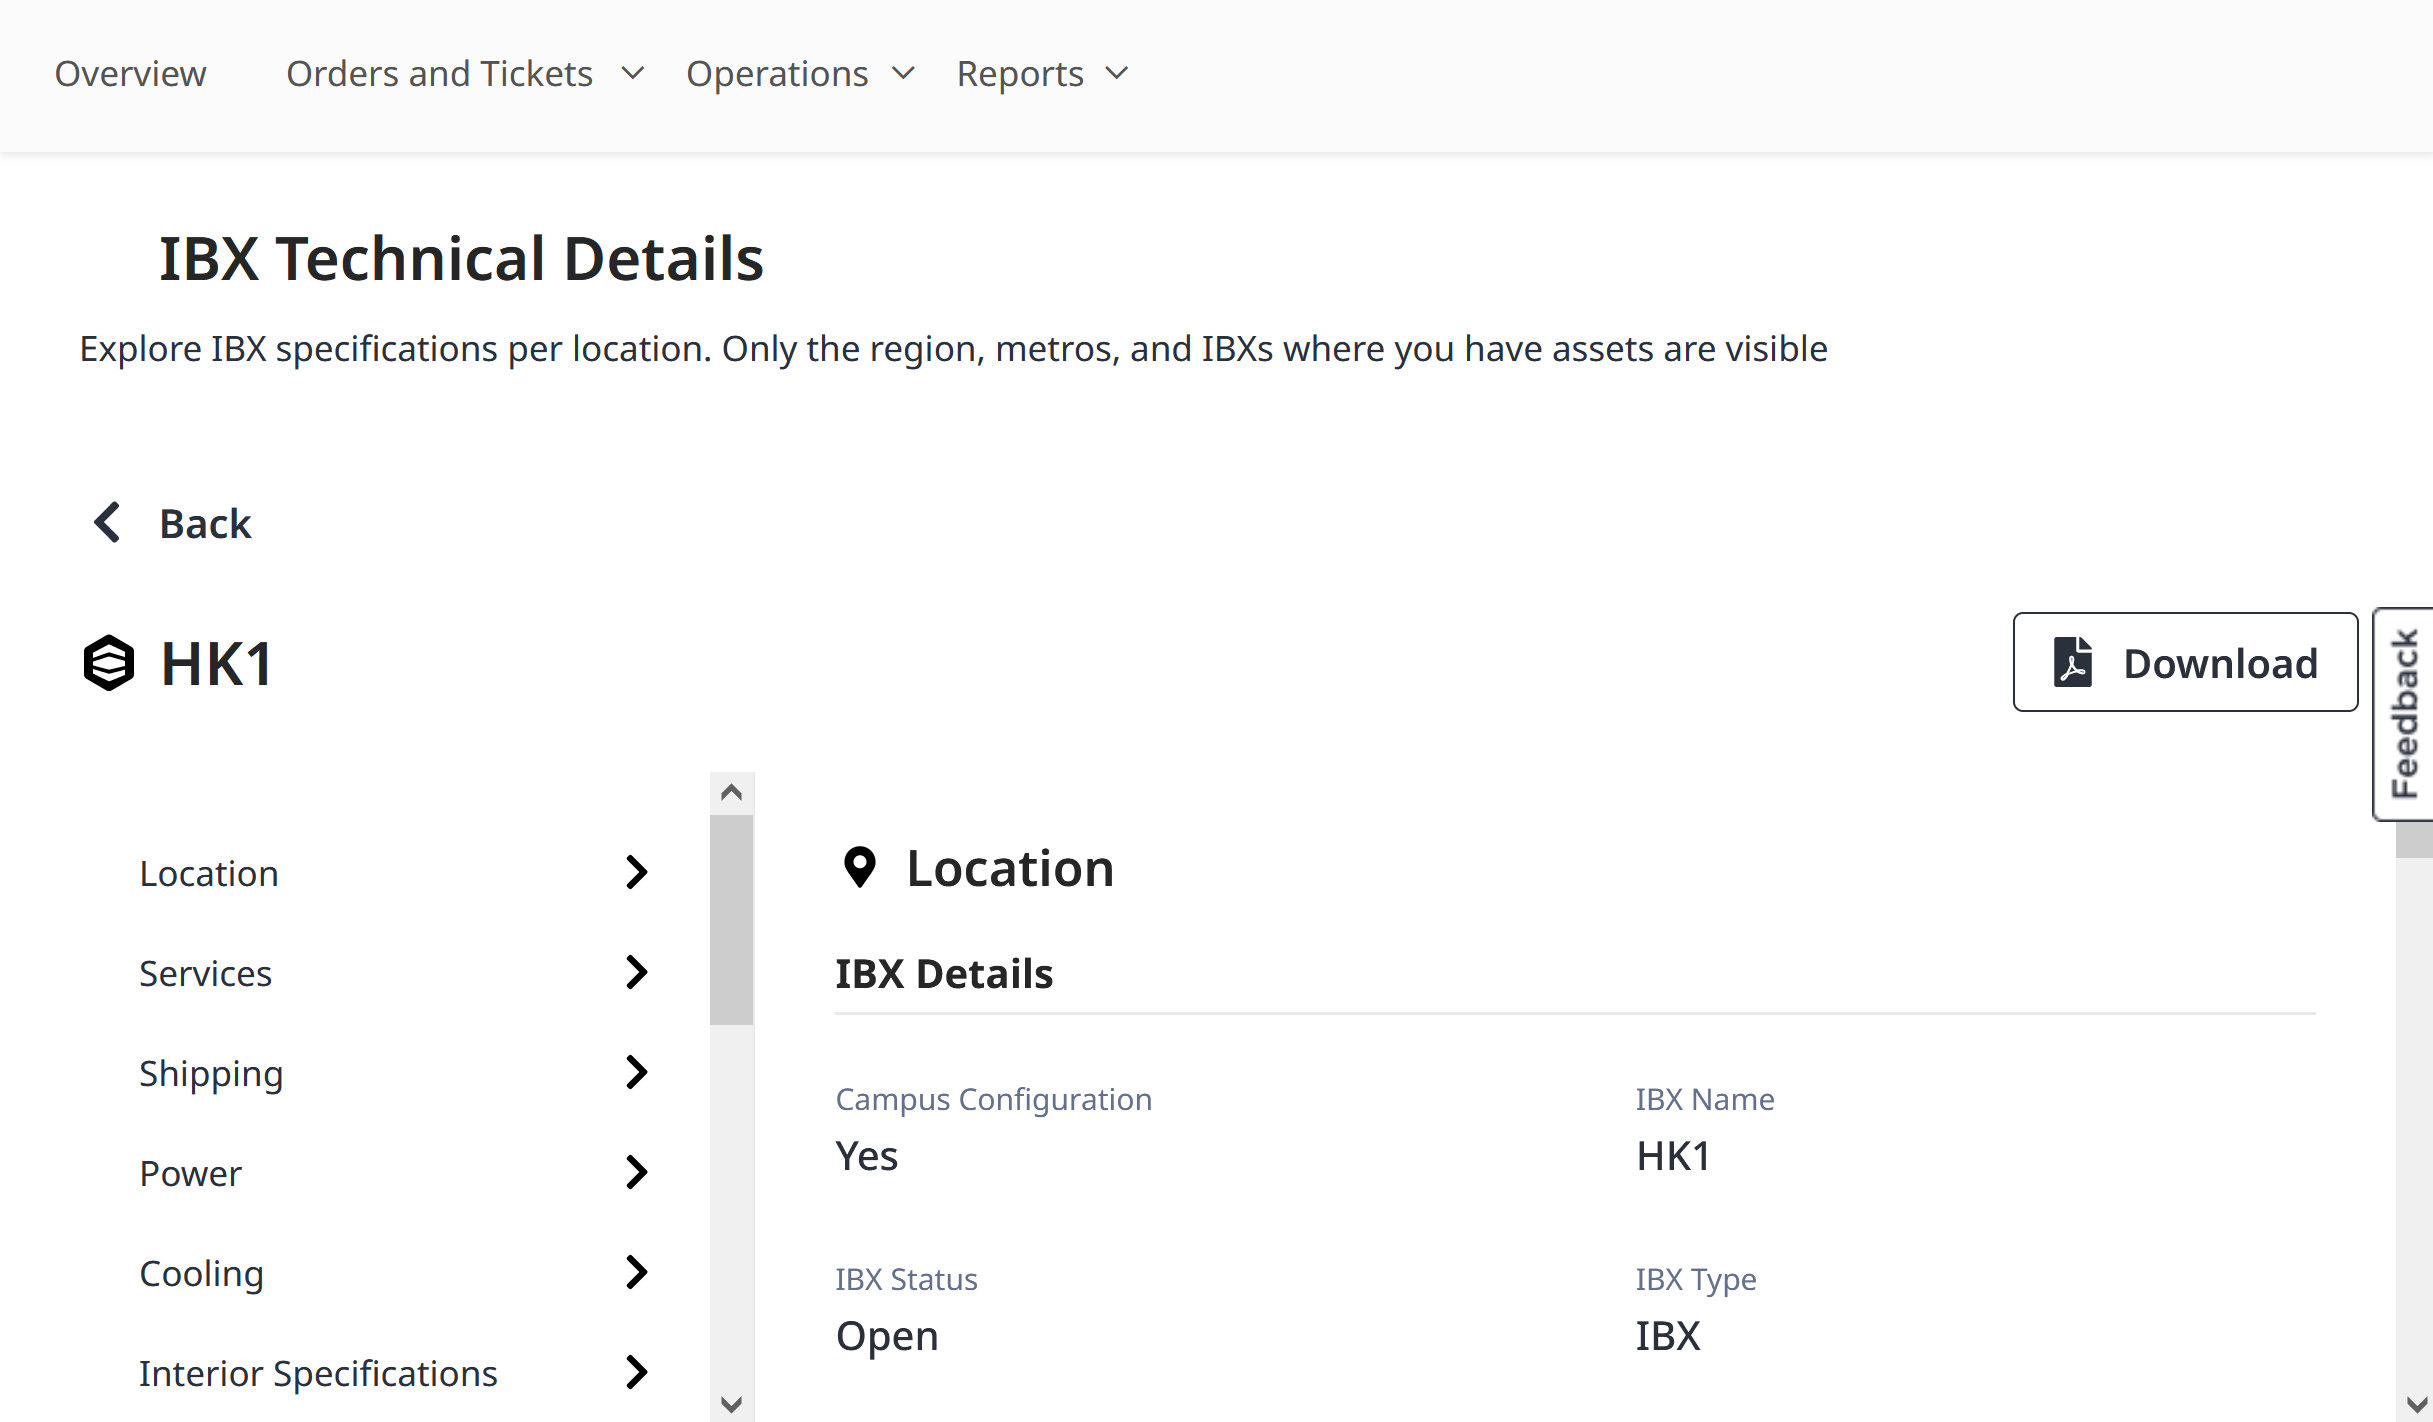Viewport: 2433px width, 1422px height.
Task: Click the chevron next to Power
Action: click(636, 1172)
